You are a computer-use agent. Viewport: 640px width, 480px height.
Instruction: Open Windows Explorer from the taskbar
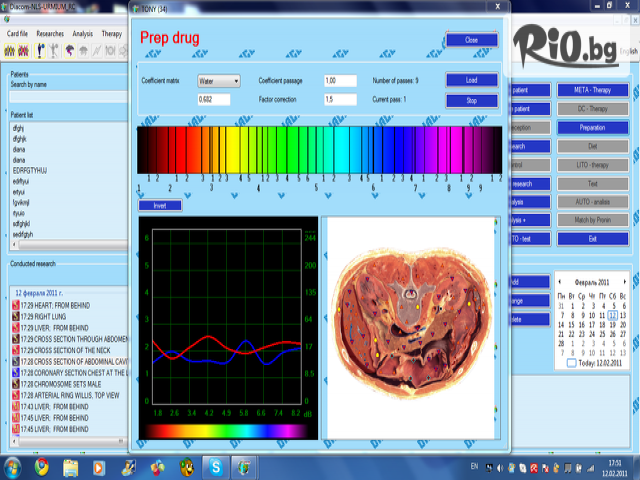coord(70,466)
